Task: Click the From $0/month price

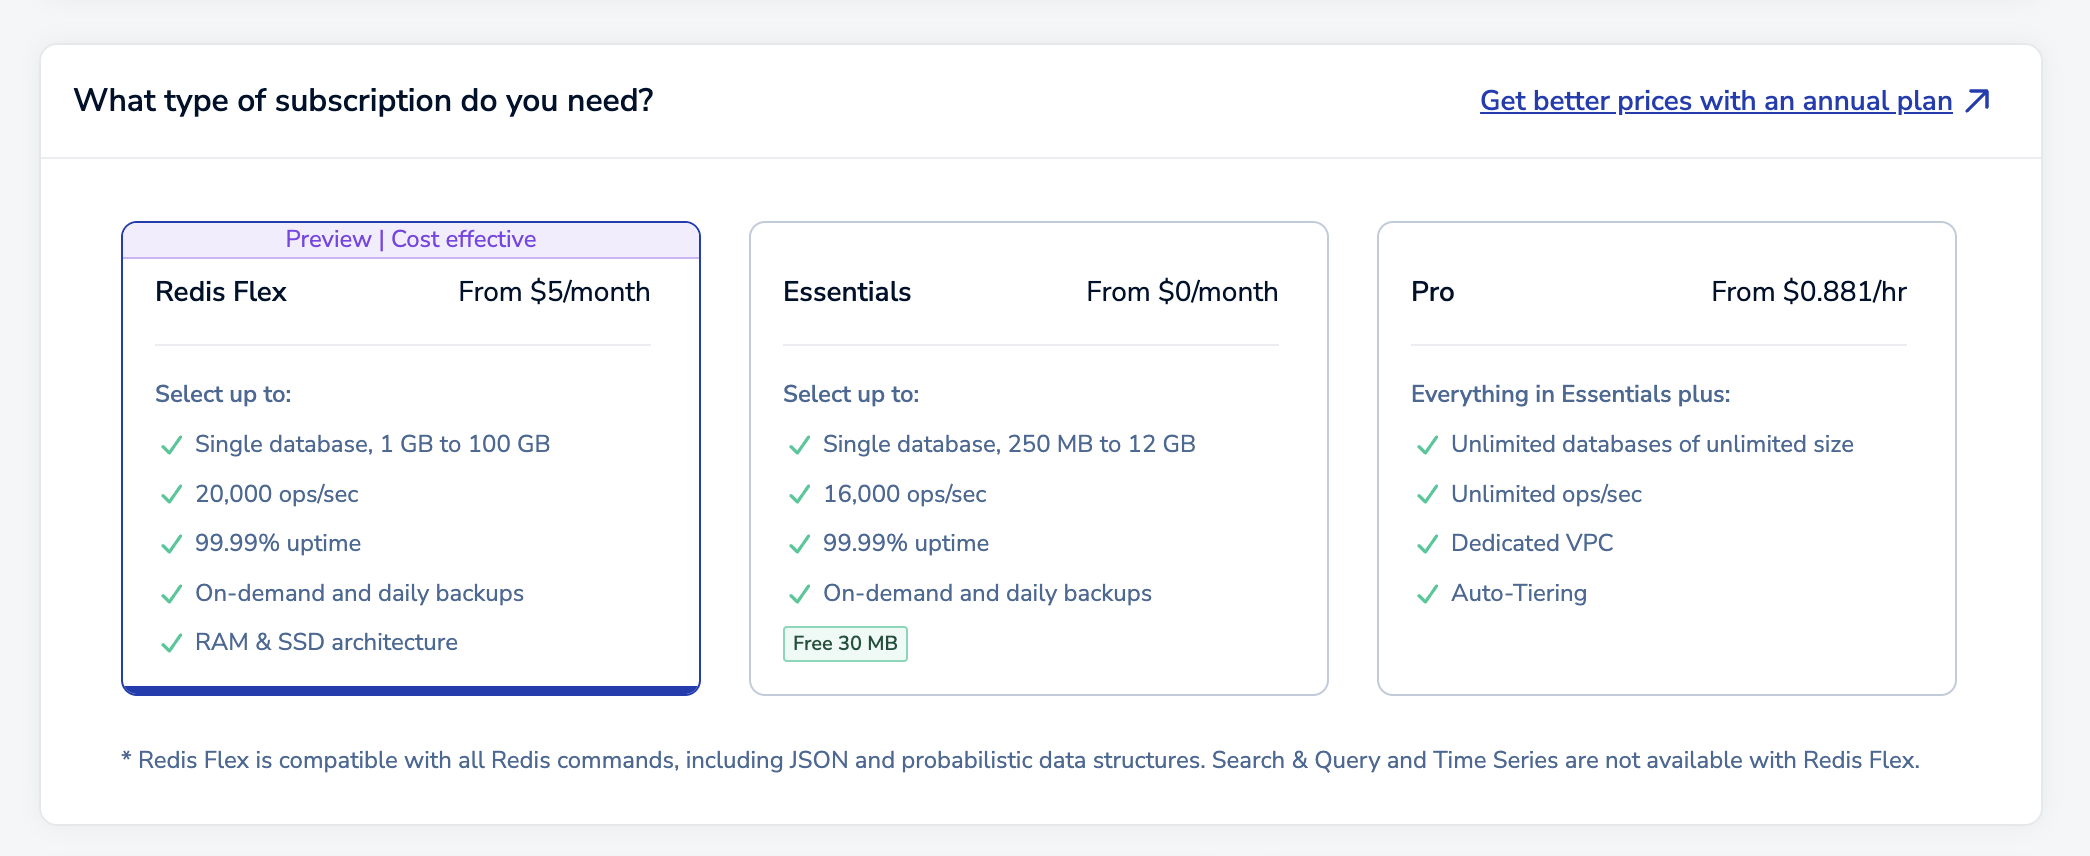Action: (x=1182, y=292)
